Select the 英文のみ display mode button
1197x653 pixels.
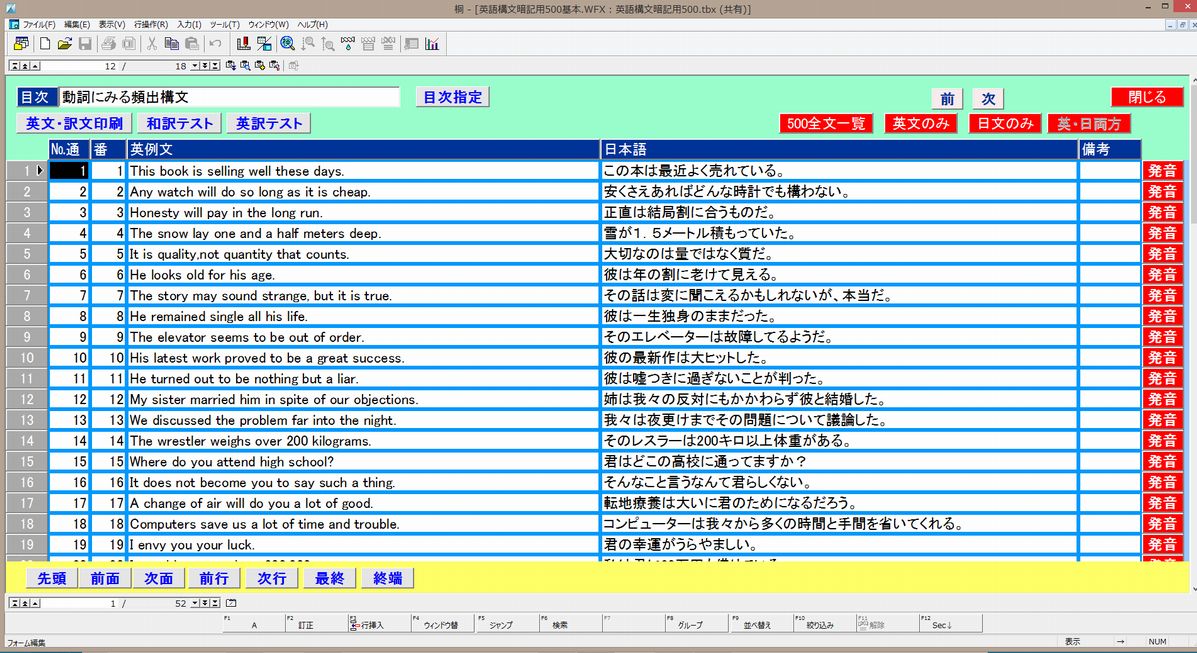[x=914, y=124]
